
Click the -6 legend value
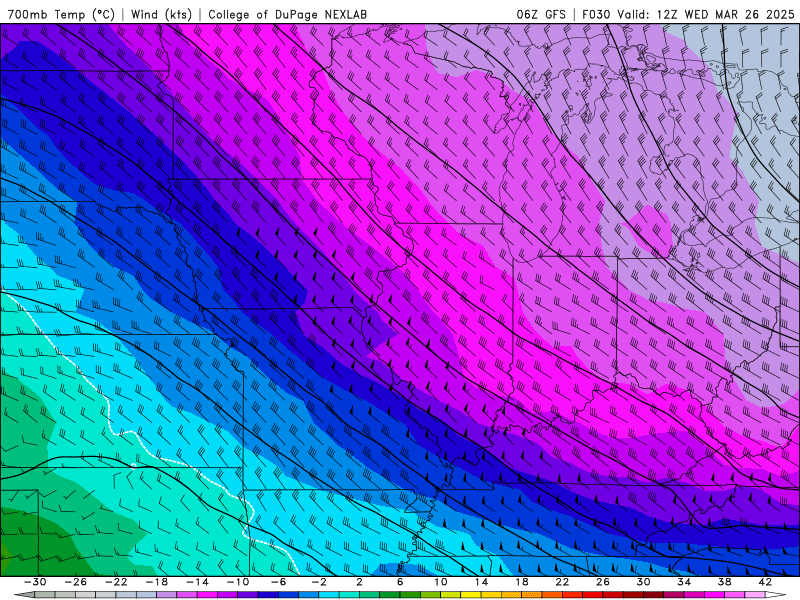pos(279,582)
